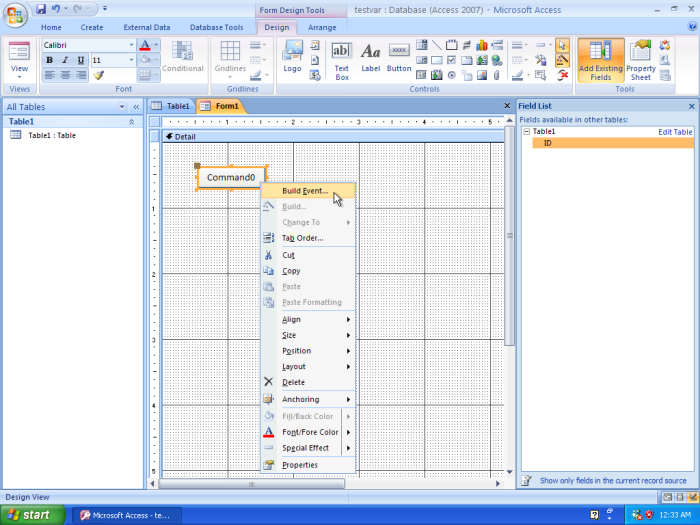Open the font color dropdown arrow
Image resolution: width=700 pixels, height=525 pixels.
pyautogui.click(x=156, y=45)
